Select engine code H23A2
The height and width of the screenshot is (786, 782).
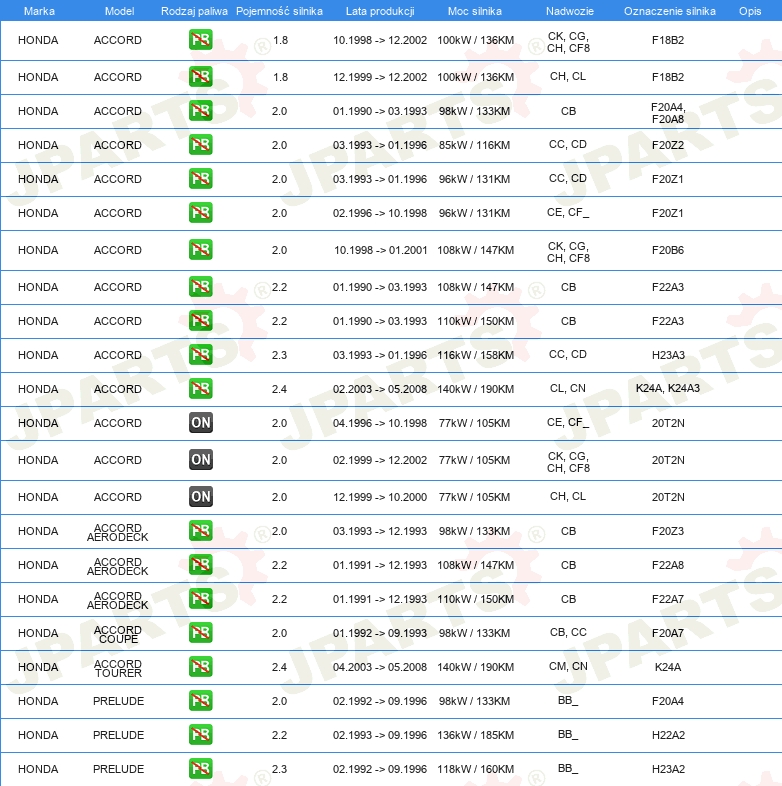click(x=668, y=769)
